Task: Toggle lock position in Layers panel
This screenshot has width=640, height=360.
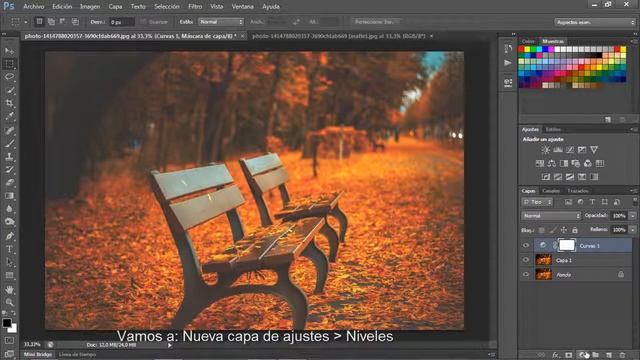Action: click(564, 230)
